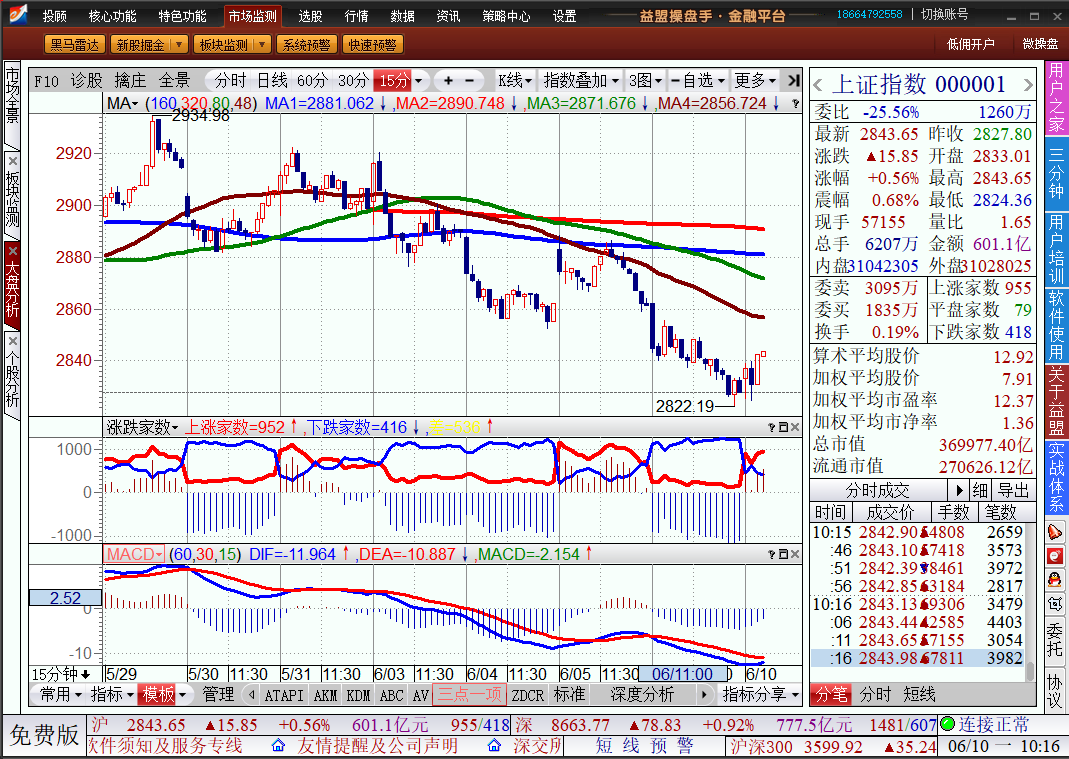Switch to 分时 intraday view
Image resolution: width=1069 pixels, height=759 pixels.
[230, 81]
